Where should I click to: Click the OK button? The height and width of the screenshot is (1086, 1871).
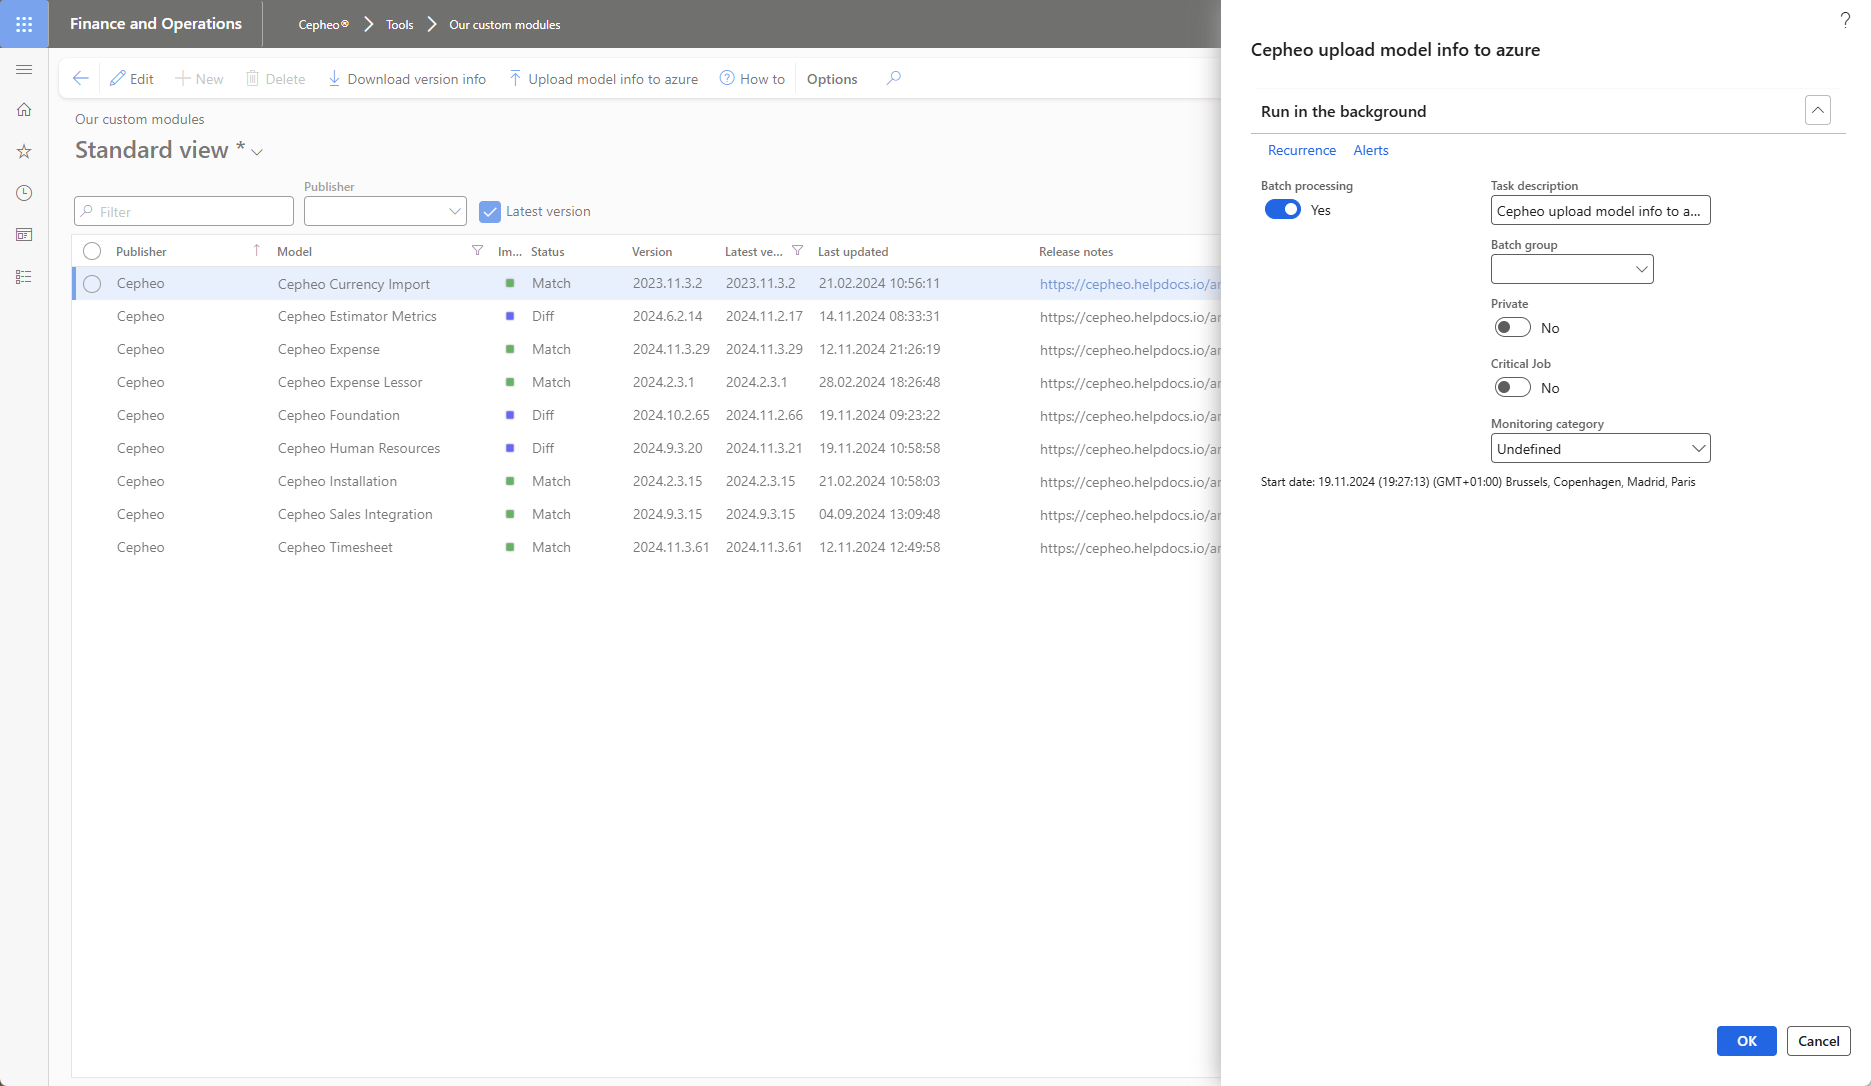[1746, 1041]
